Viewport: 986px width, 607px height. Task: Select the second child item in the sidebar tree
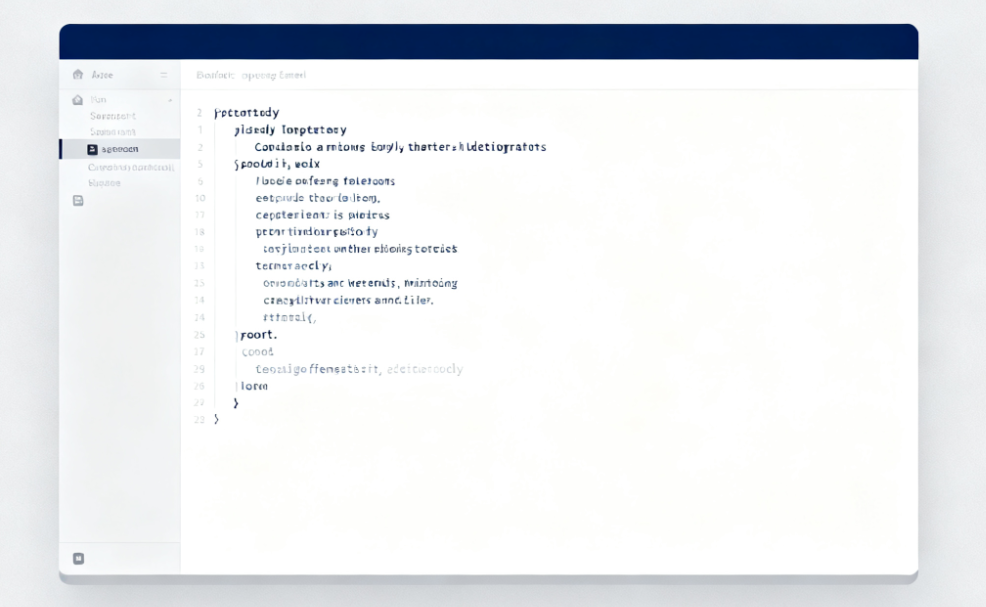[x=112, y=132]
